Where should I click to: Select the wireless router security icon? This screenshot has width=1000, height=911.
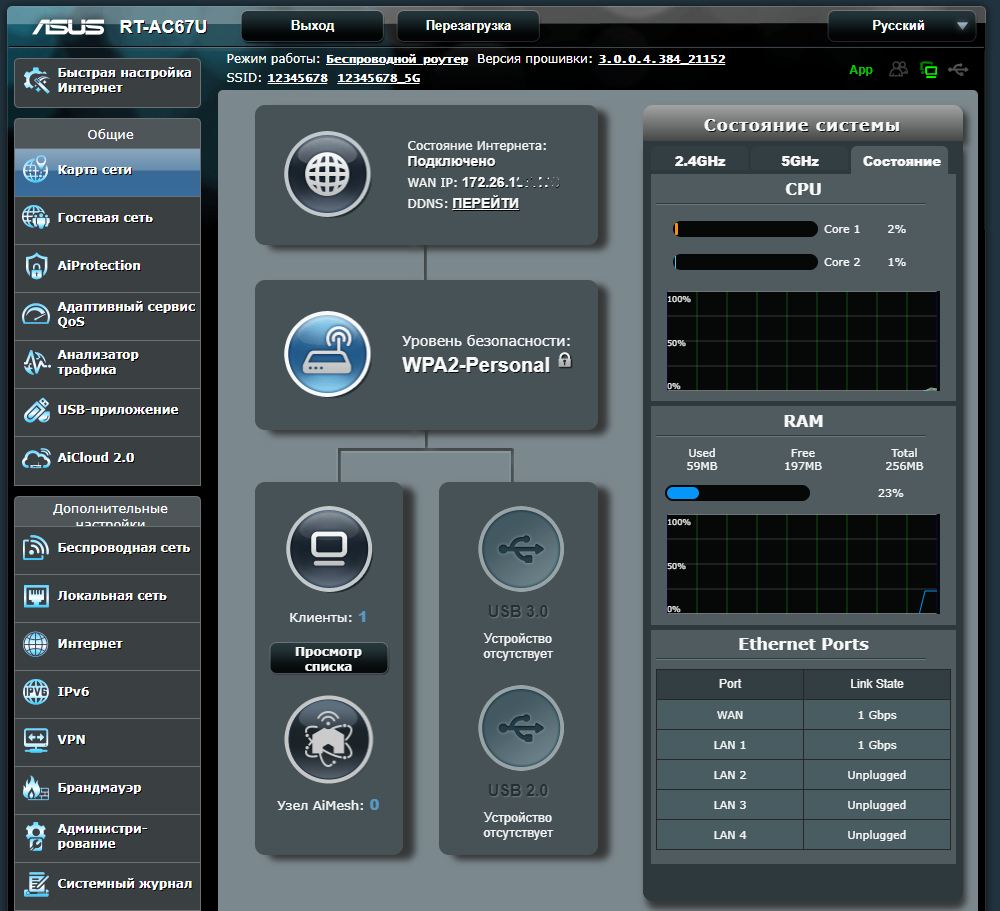pyautogui.click(x=327, y=355)
